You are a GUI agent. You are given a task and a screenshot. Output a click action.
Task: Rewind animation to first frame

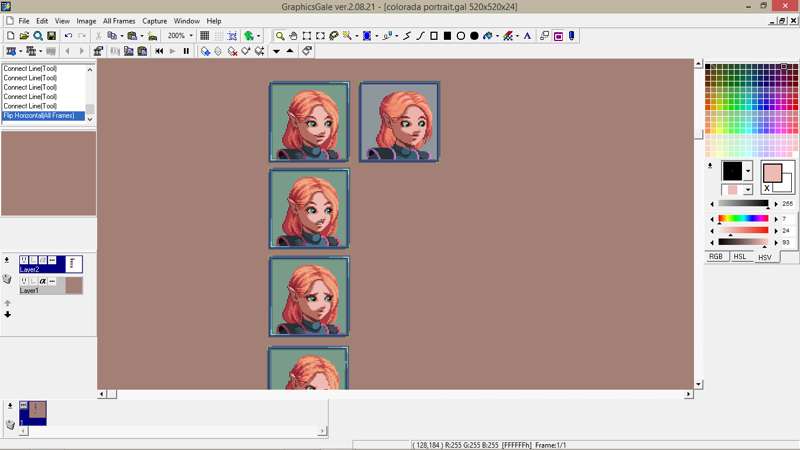click(159, 51)
